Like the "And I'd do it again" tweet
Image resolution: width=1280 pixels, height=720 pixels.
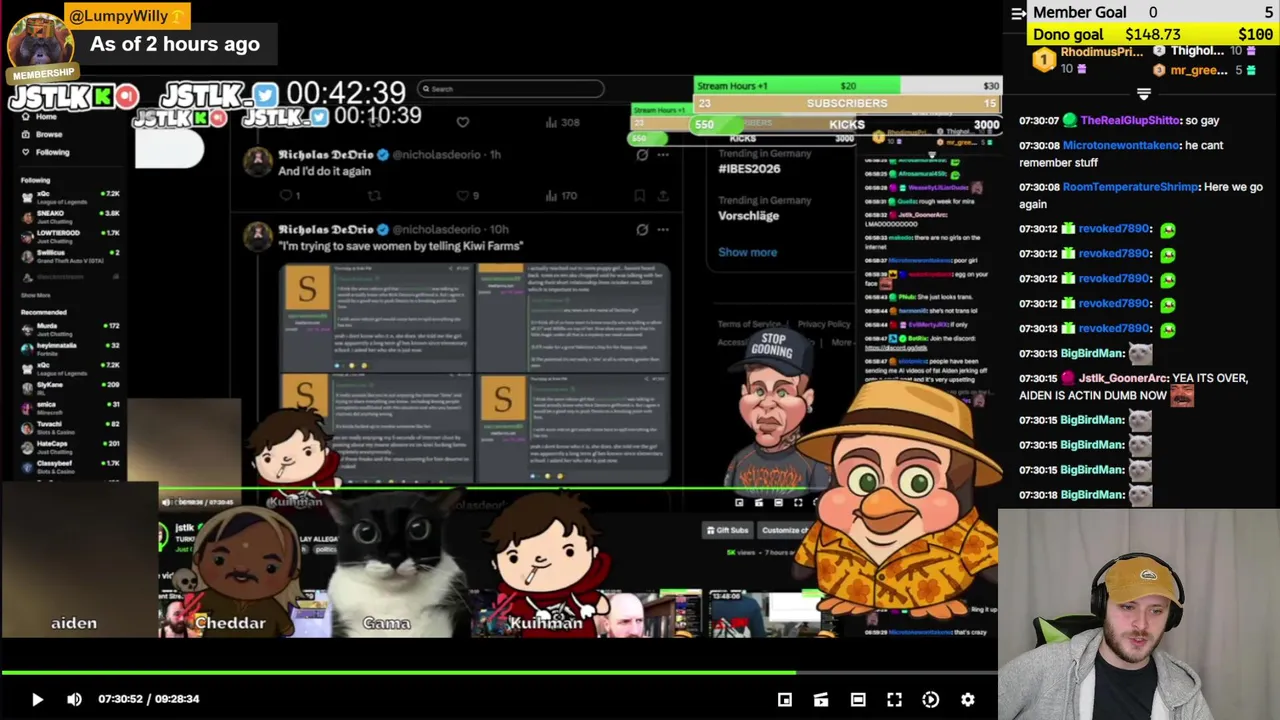tap(463, 196)
